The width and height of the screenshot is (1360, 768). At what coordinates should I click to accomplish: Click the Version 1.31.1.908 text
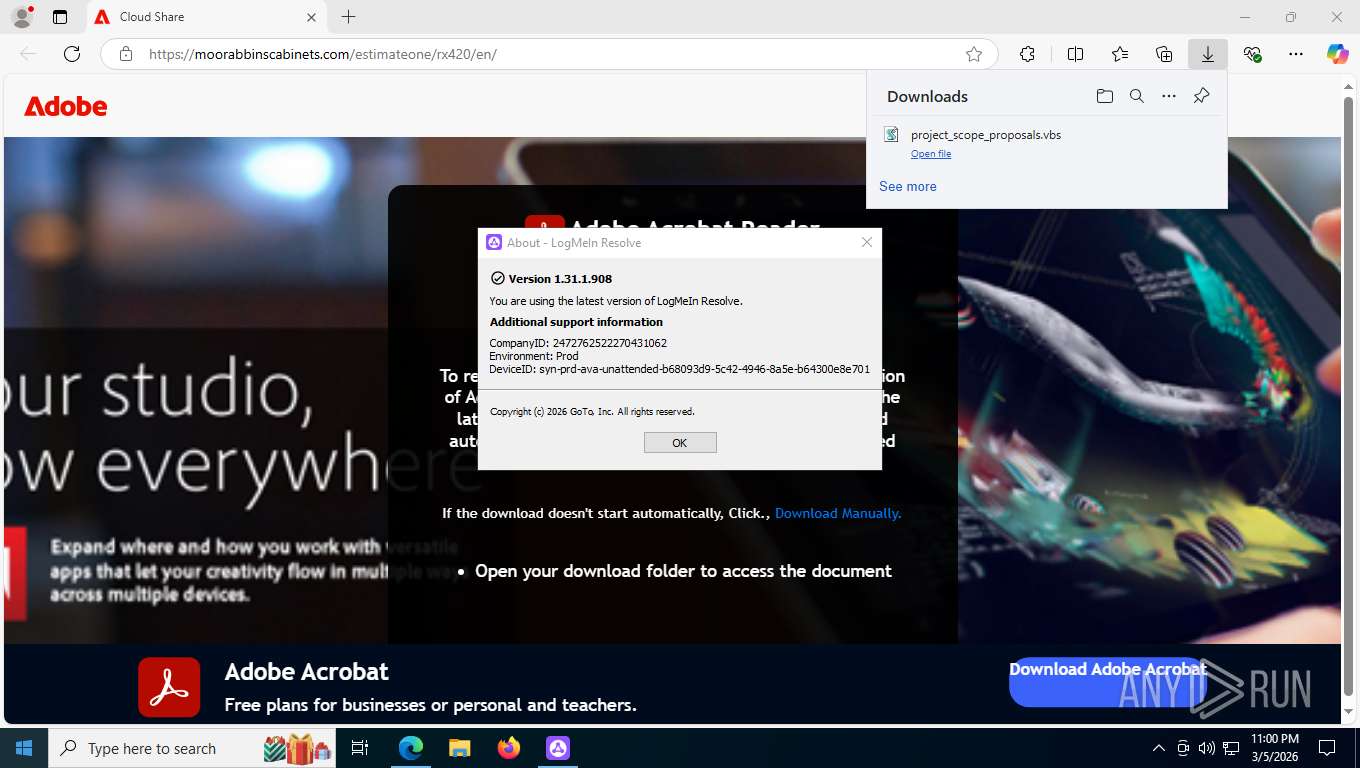point(560,279)
